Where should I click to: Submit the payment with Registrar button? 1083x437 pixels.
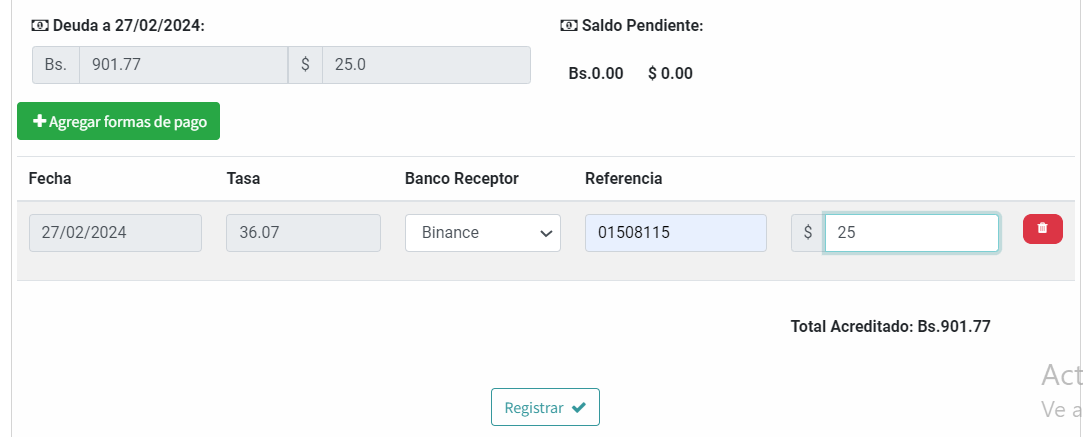[x=545, y=407]
